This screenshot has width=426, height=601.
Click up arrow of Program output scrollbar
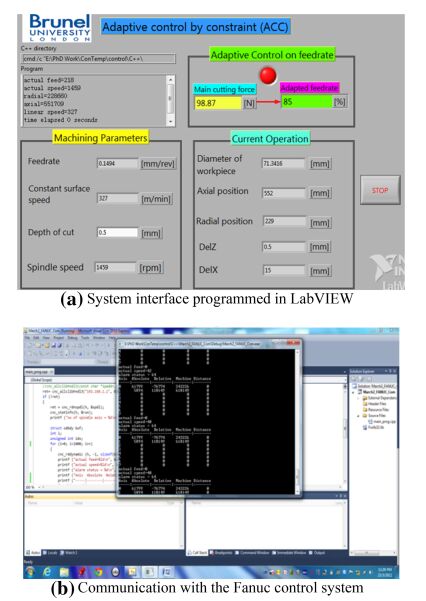[171, 79]
